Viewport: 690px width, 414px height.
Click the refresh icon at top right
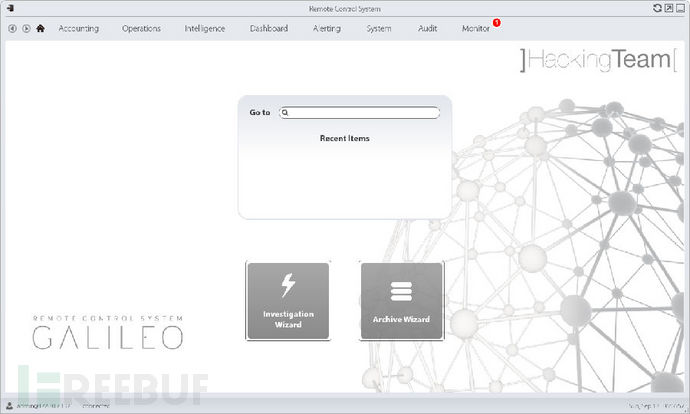click(x=657, y=8)
